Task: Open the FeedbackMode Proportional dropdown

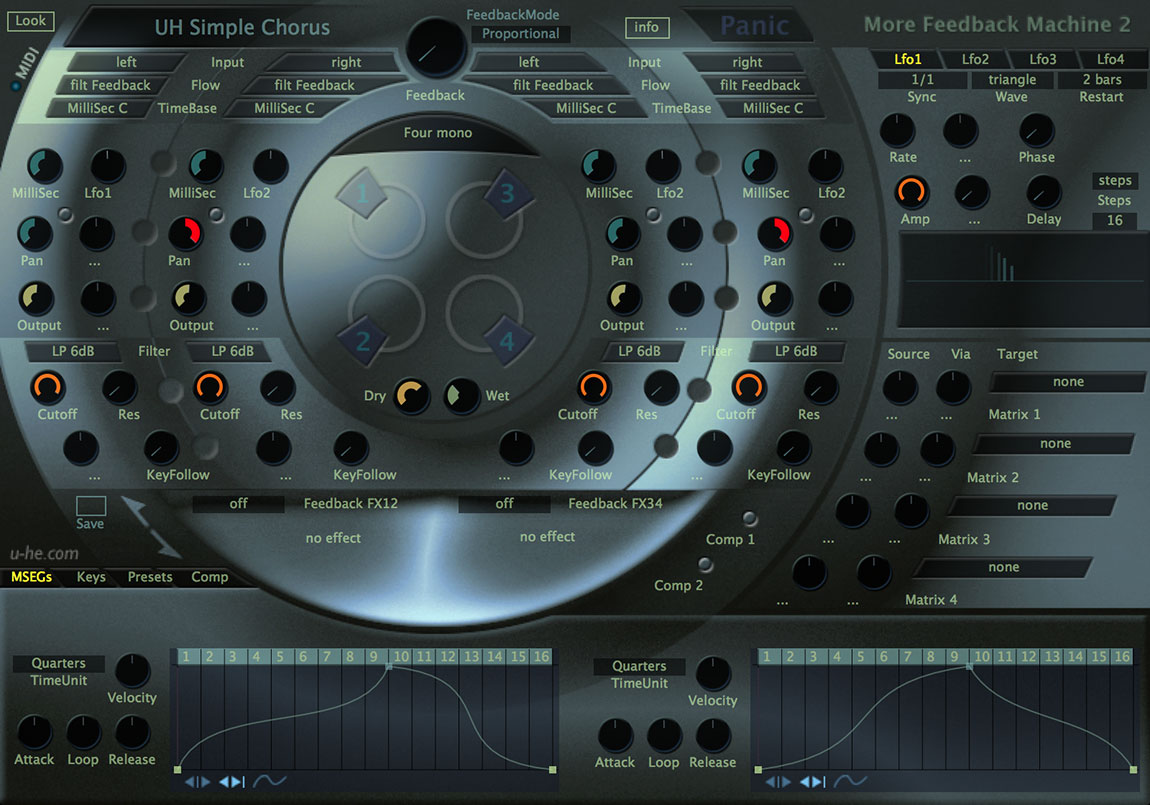Action: [x=521, y=34]
